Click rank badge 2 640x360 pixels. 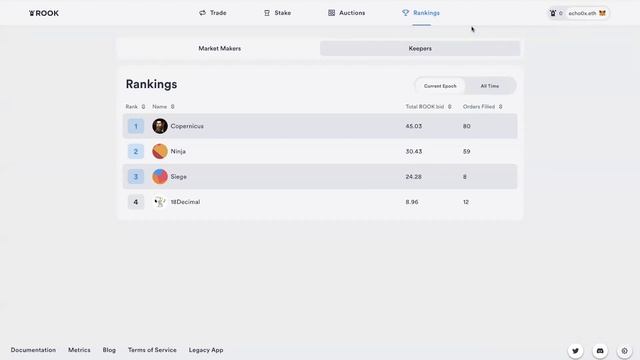pos(136,151)
